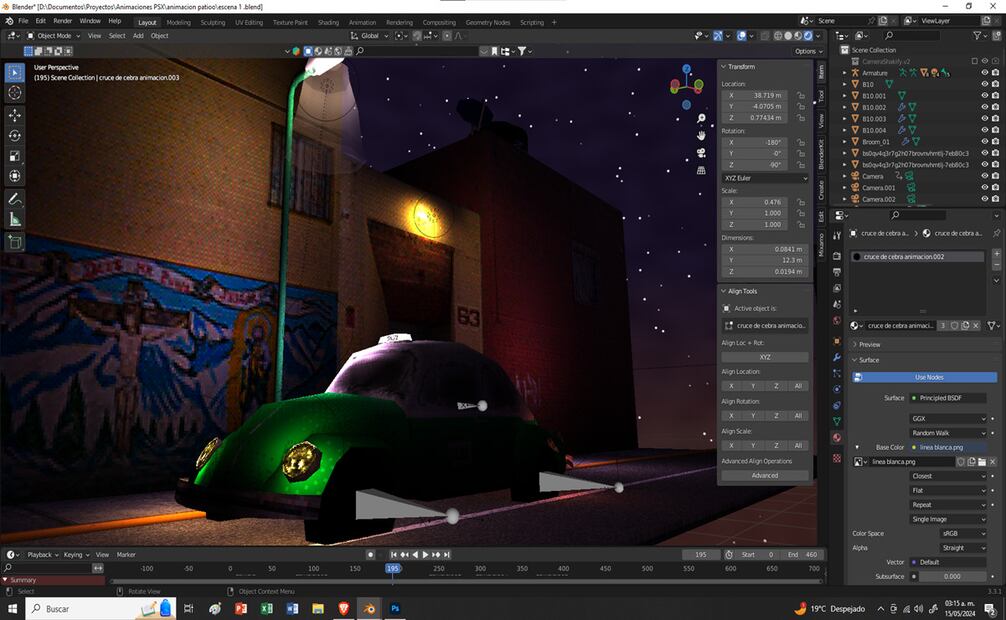The image size is (1006, 620).
Task: Open the XYZ Euler rotation mode dropdown
Action: pyautogui.click(x=765, y=178)
